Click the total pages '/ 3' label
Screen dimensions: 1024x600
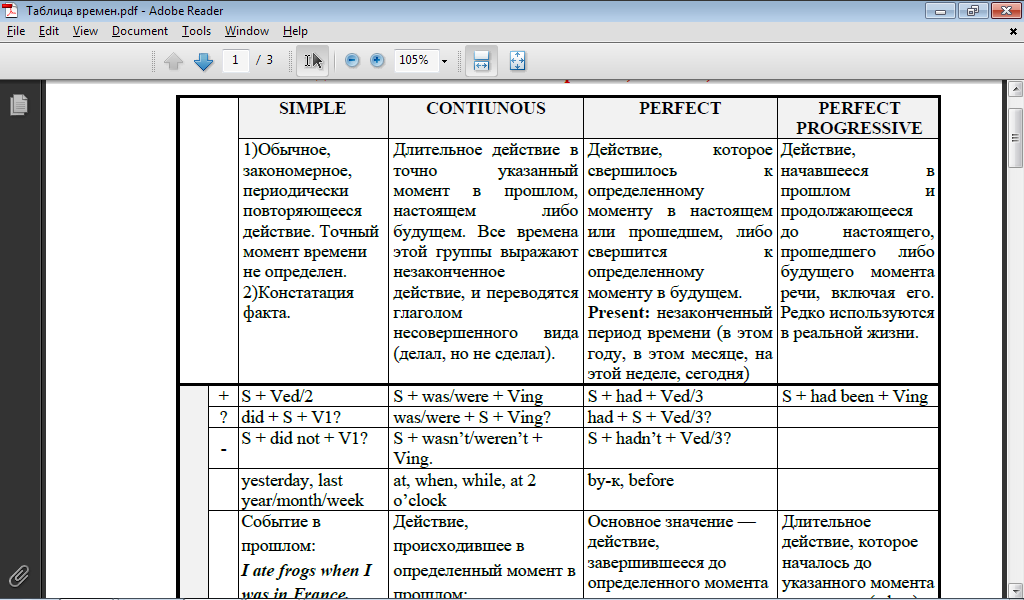click(x=264, y=60)
